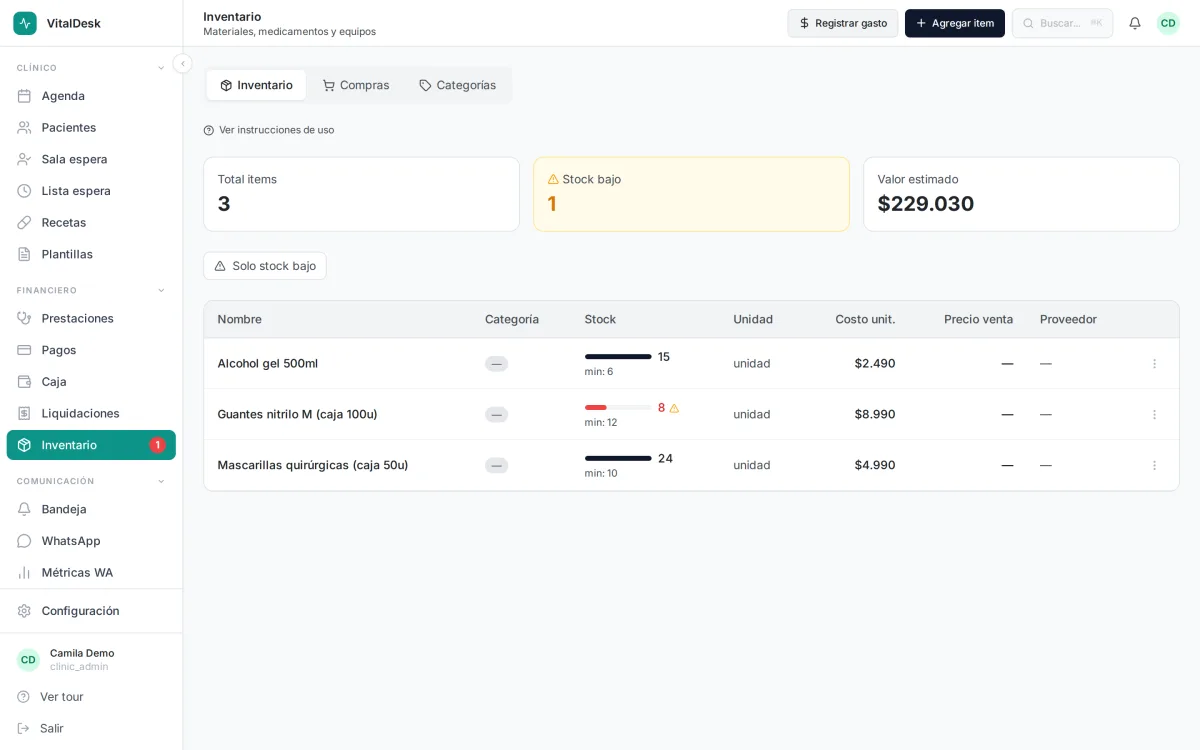The image size is (1200, 750).
Task: Open Recetas in the sidebar
Action: pos(91,223)
